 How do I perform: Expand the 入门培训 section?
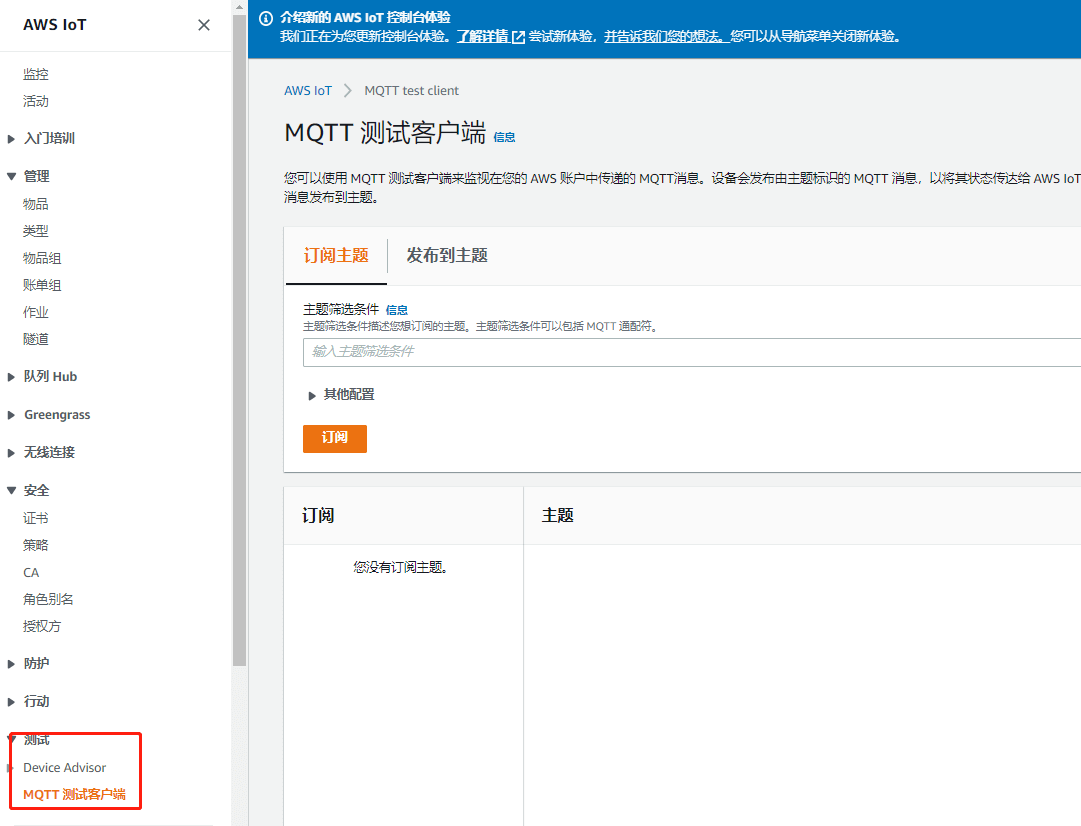[41, 139]
